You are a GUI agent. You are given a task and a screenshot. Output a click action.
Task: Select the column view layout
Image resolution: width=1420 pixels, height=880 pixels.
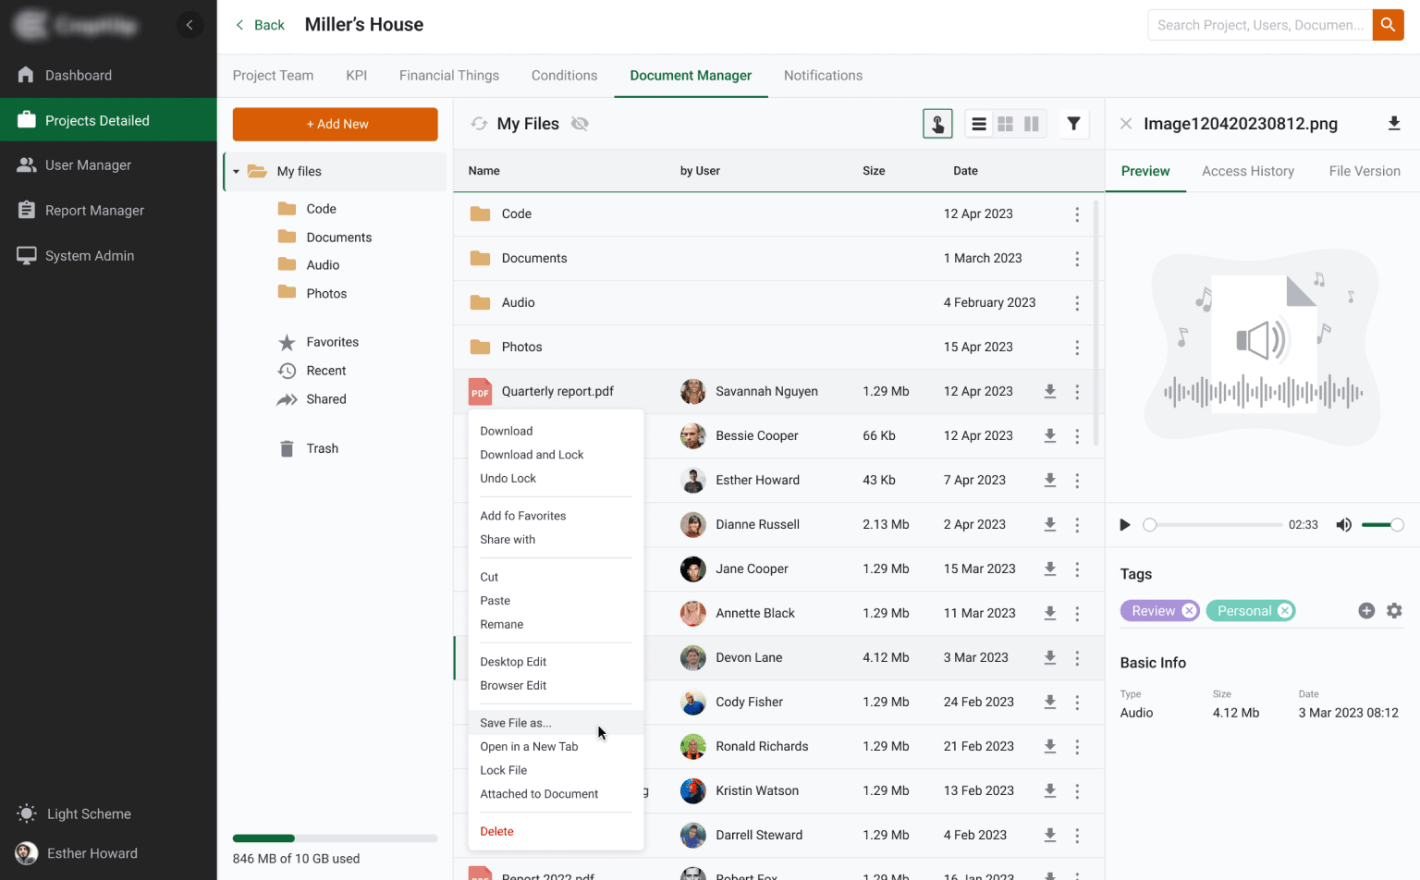pos(1031,123)
